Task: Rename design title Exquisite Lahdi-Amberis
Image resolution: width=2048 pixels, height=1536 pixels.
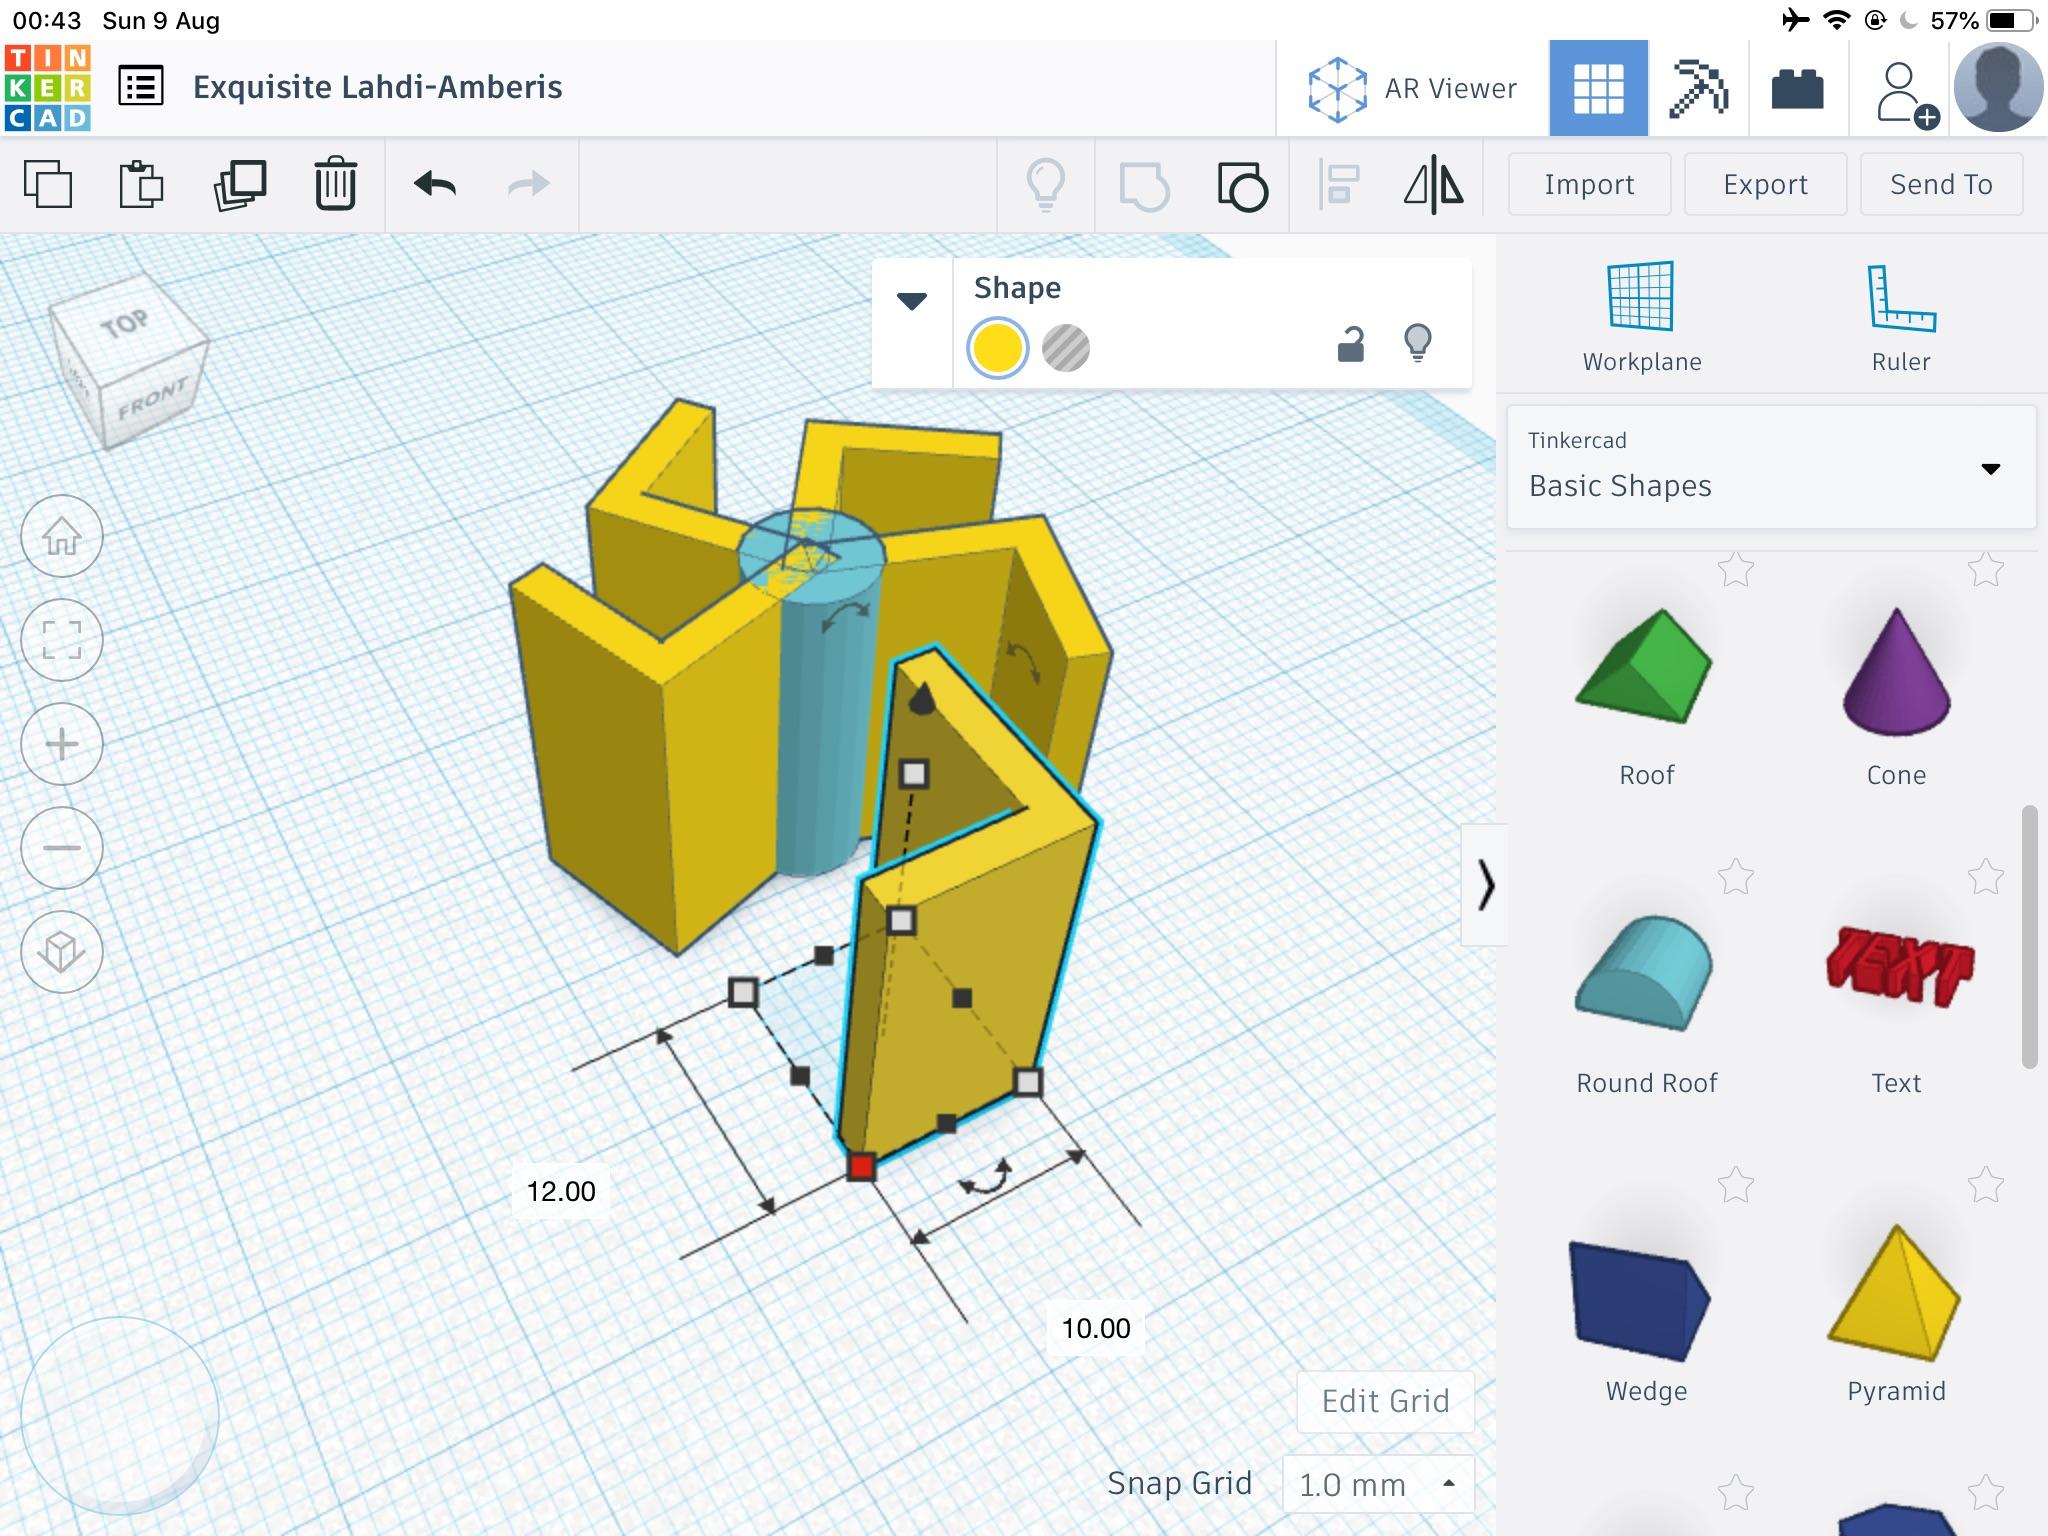Action: [x=377, y=87]
